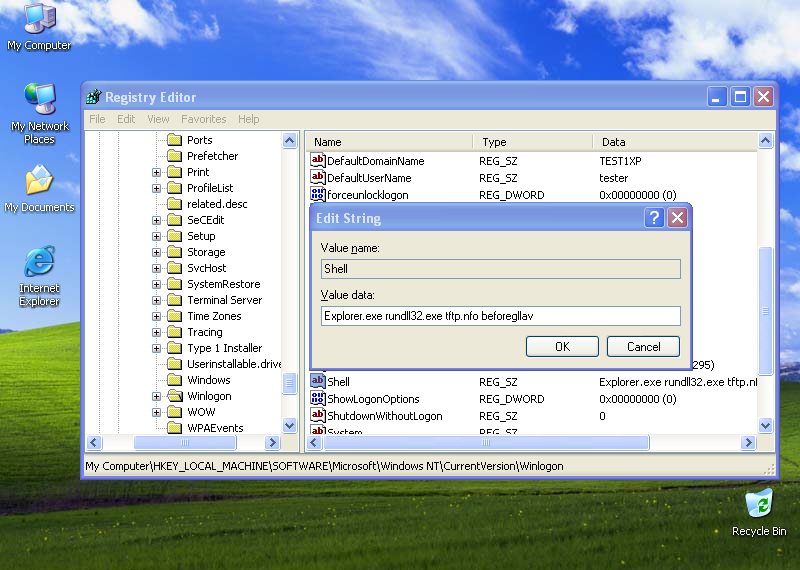Click the ShowLogonOptions DWORD value icon

[317, 399]
